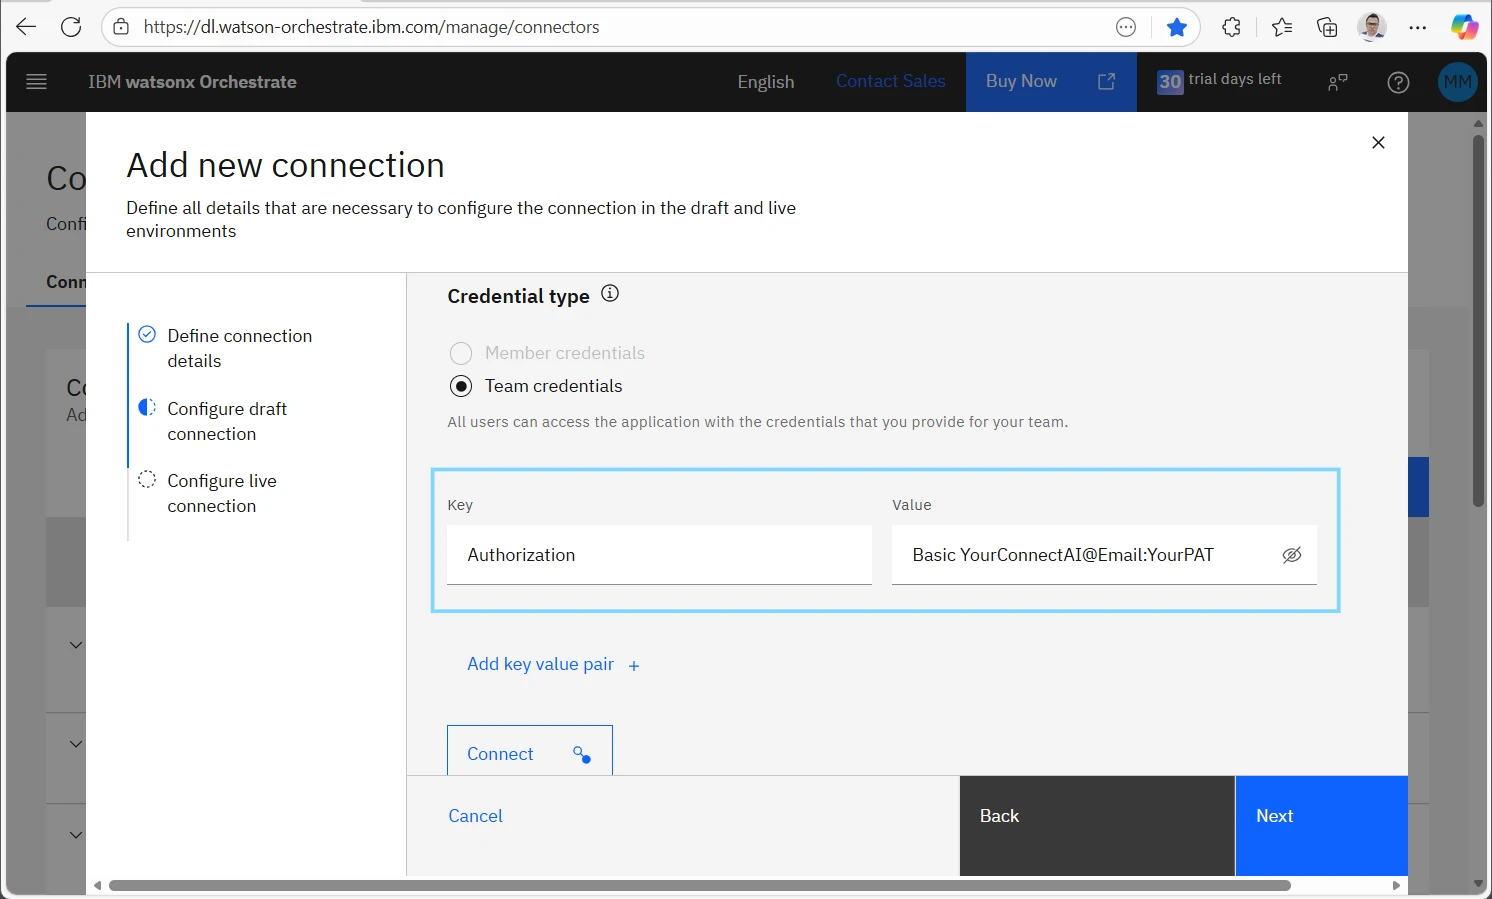Screen dimensions: 1492x899
Task: Open the Copilot icon in the browser
Action: (1464, 27)
